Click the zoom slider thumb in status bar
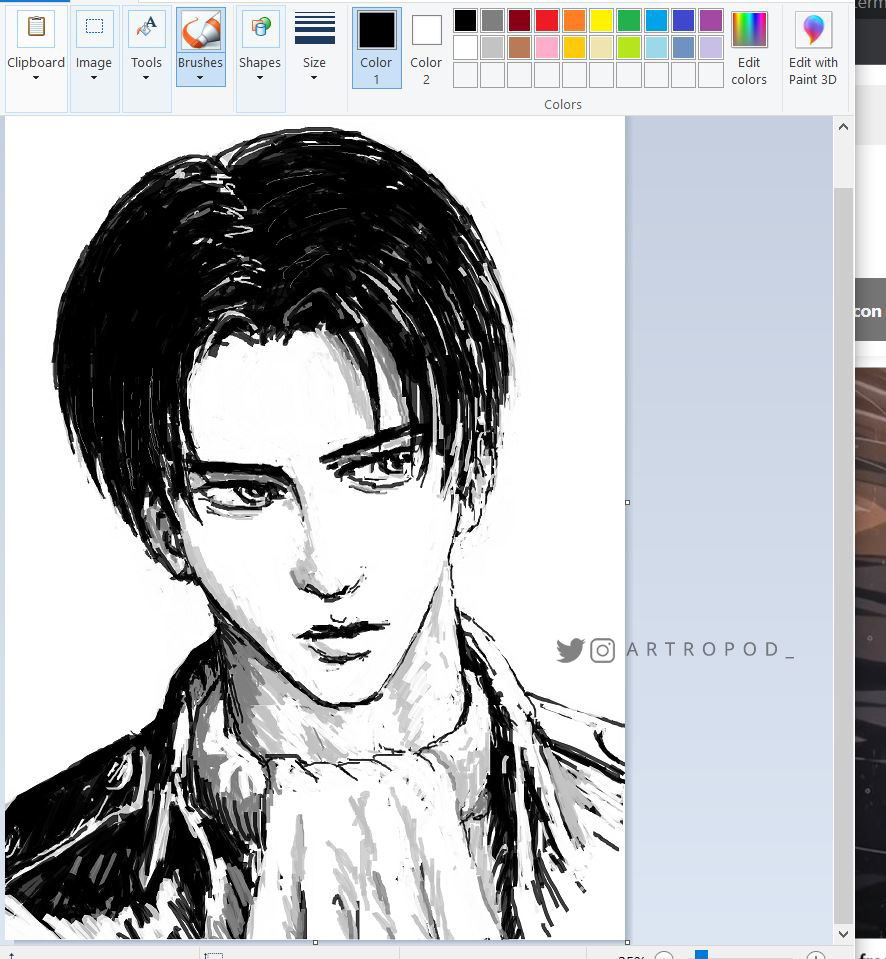This screenshot has height=959, width=886. coord(701,955)
